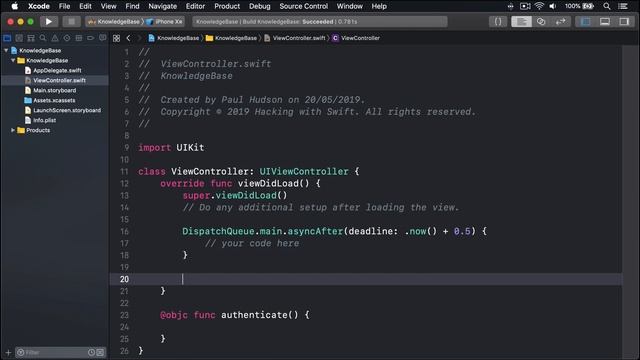Toggle the Inspectors panel visibility
This screenshot has width=640, height=360.
[x=624, y=22]
